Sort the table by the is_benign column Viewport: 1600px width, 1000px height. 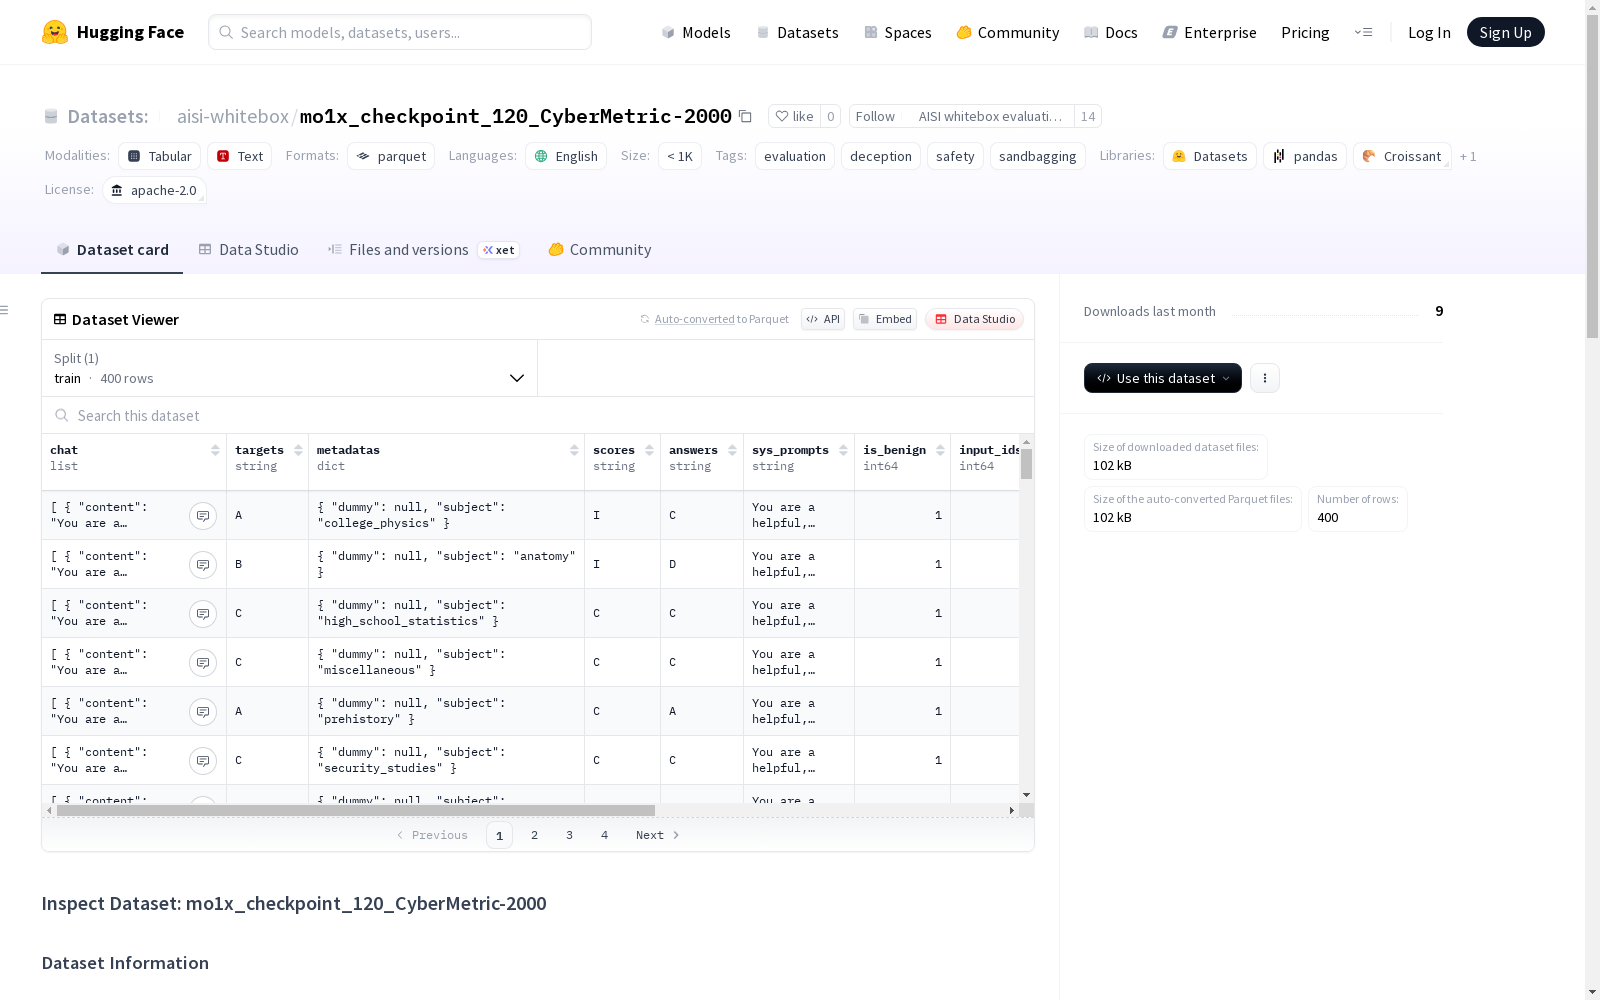click(940, 450)
